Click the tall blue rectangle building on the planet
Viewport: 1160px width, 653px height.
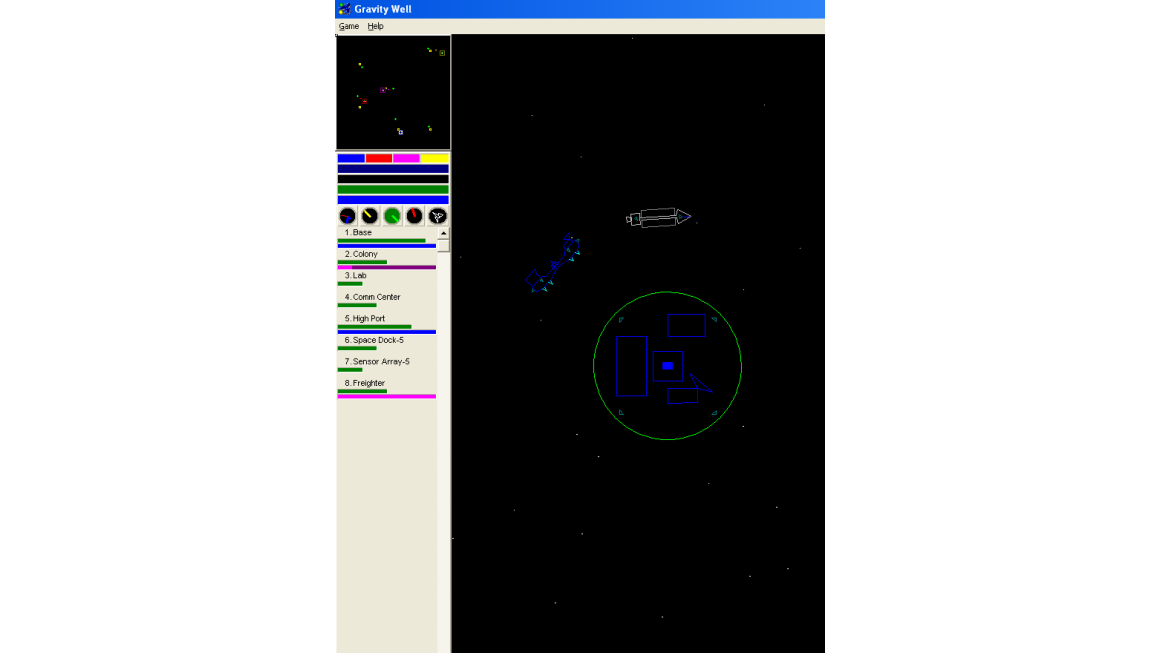[x=631, y=366]
